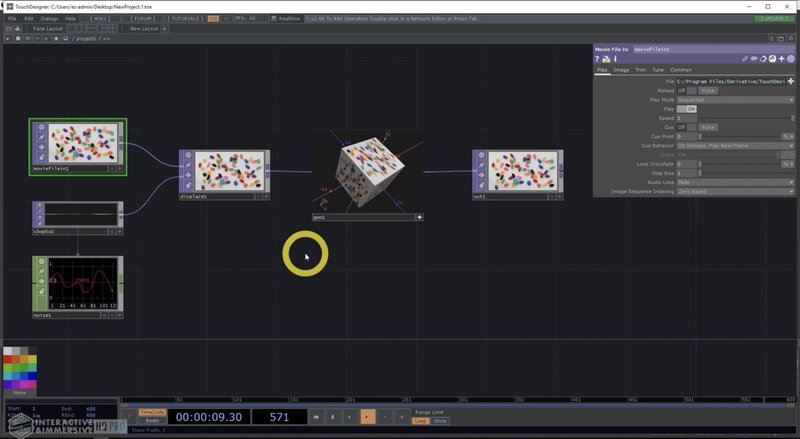This screenshot has width=800, height=439.
Task: Toggle the viewer flag on displace1 node
Action: coord(188,155)
